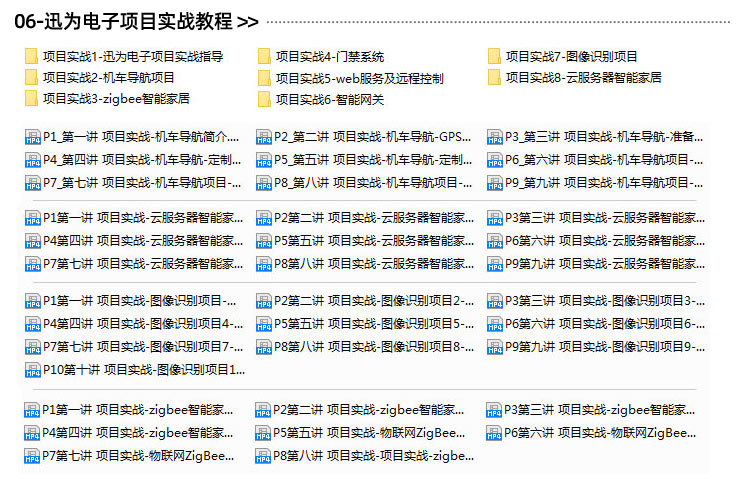
Task: Click MP4 icon of P9_第九讲 机车导航项目
Action: (x=495, y=183)
